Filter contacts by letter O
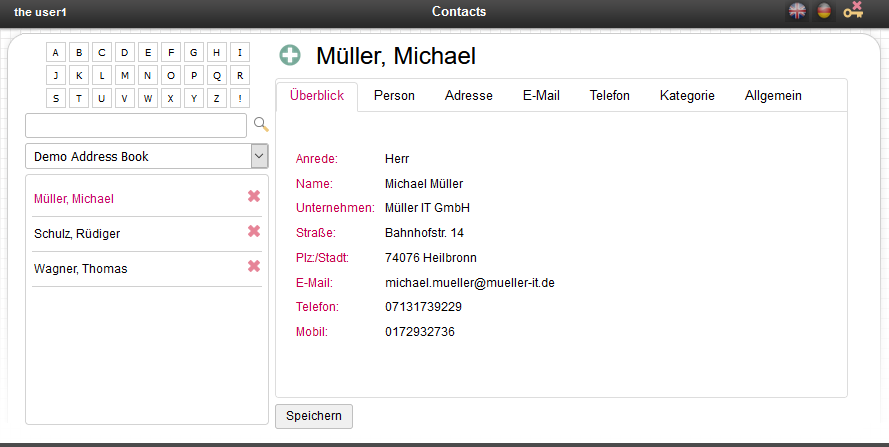 coord(171,75)
